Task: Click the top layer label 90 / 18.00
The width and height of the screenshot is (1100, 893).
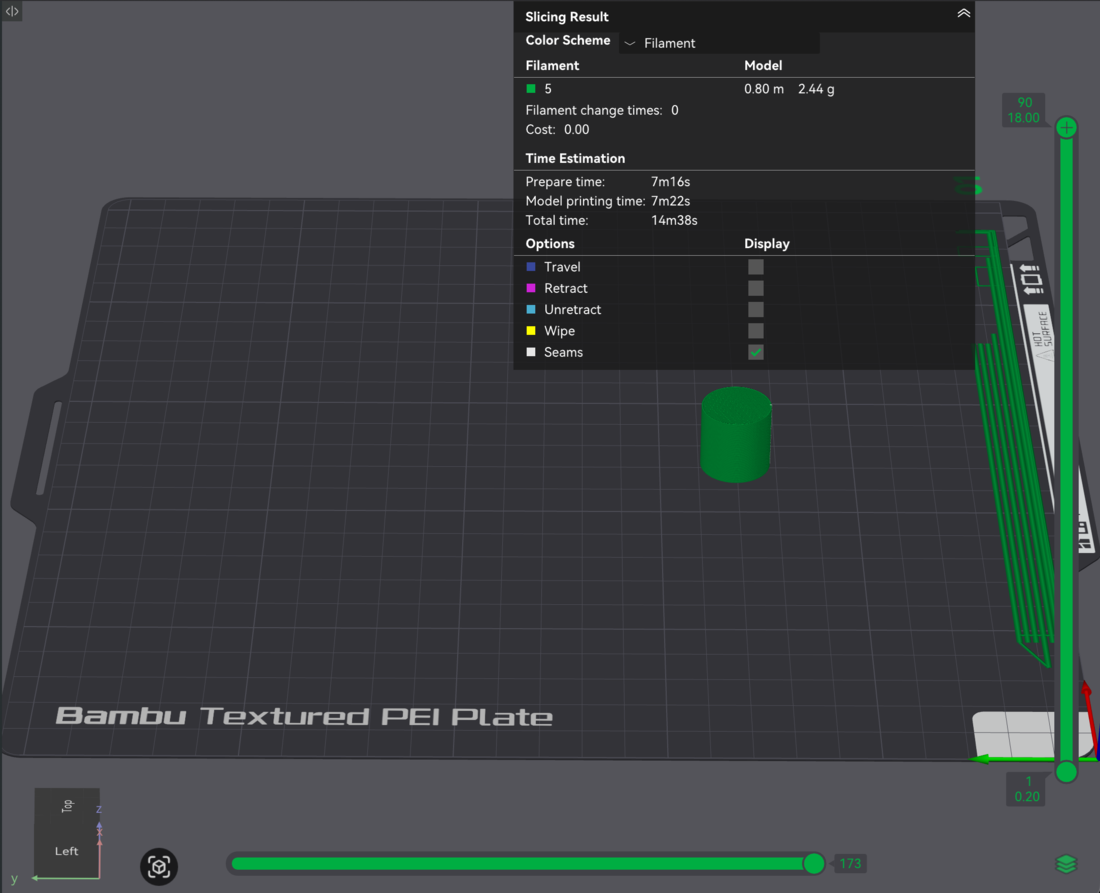Action: point(1024,110)
